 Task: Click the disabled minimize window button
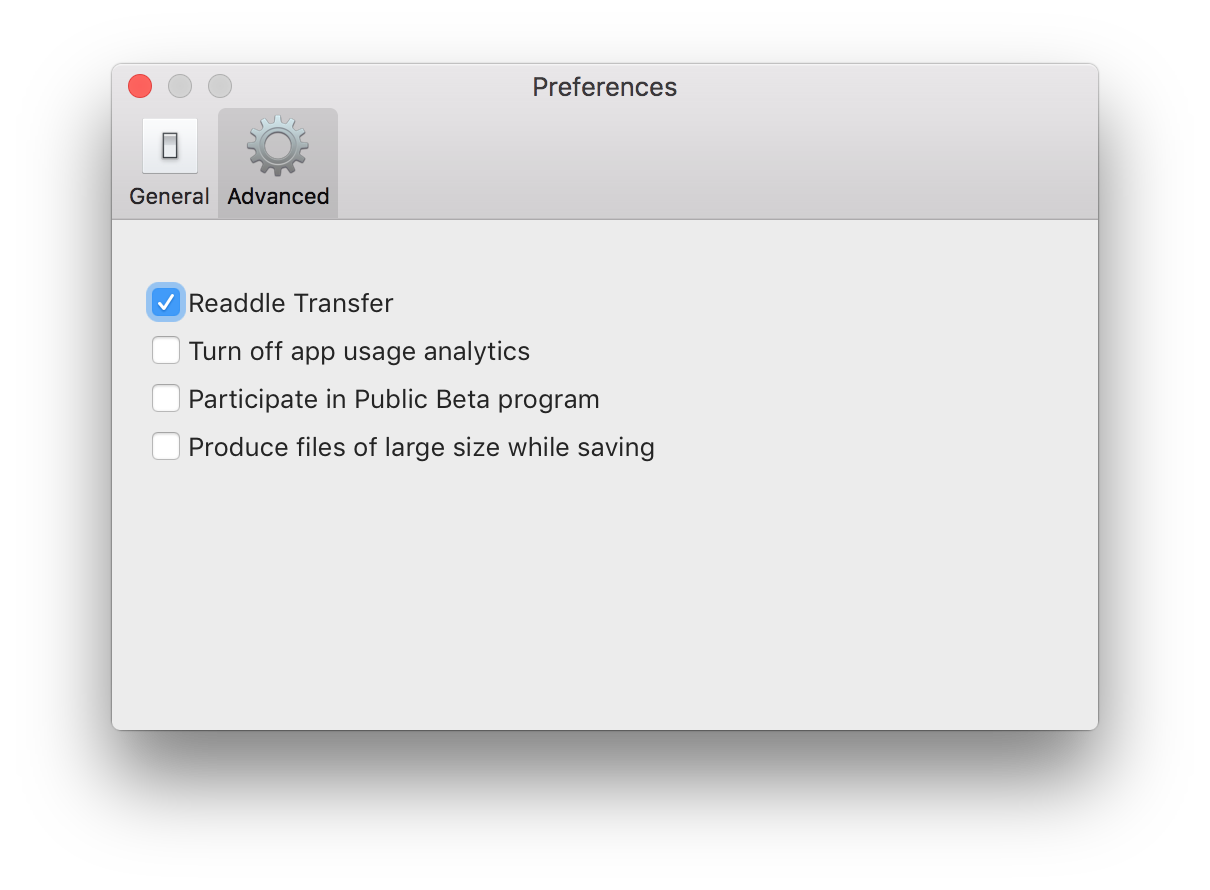[x=180, y=86]
